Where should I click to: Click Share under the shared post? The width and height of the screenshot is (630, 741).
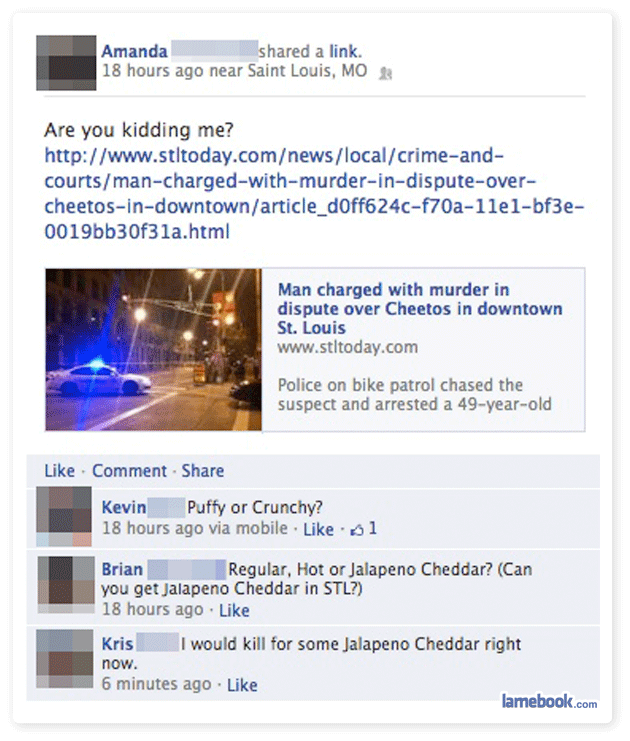pos(203,471)
